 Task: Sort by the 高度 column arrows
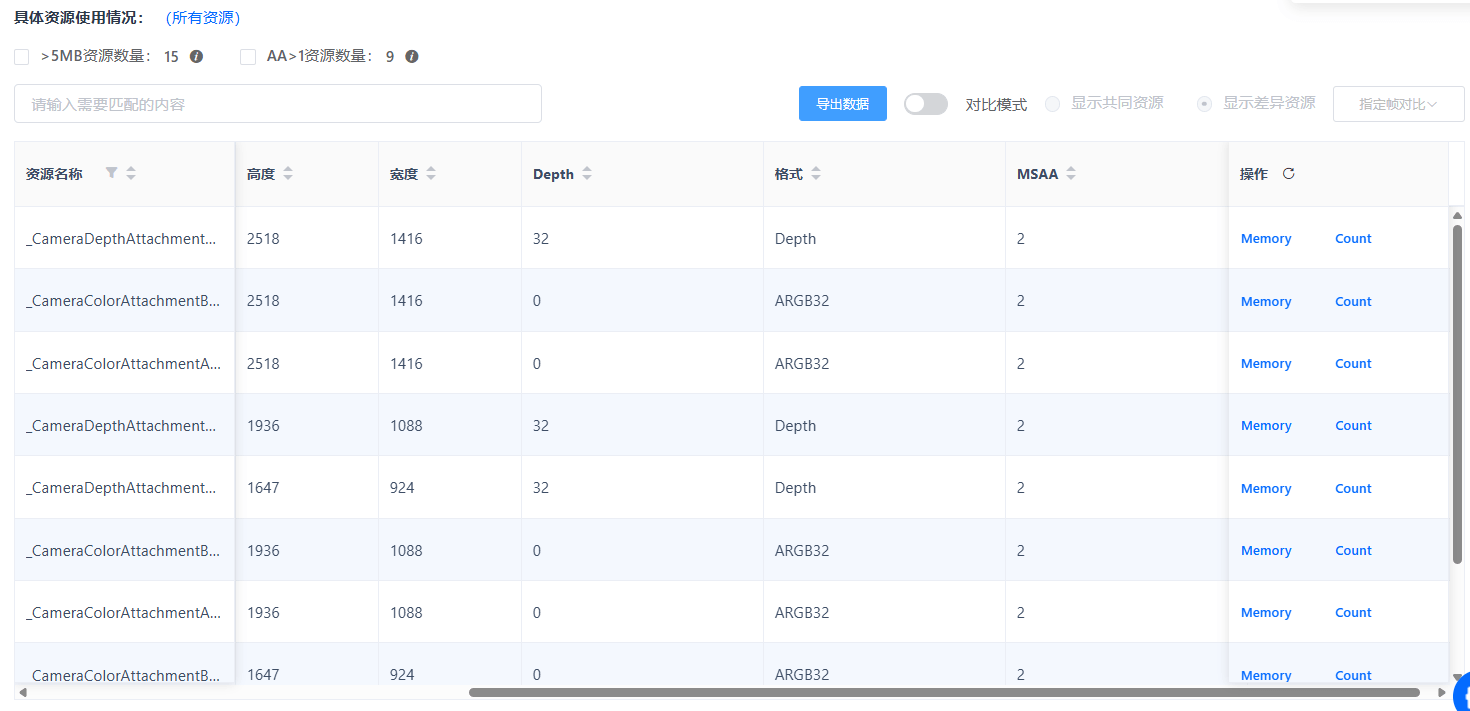(288, 173)
